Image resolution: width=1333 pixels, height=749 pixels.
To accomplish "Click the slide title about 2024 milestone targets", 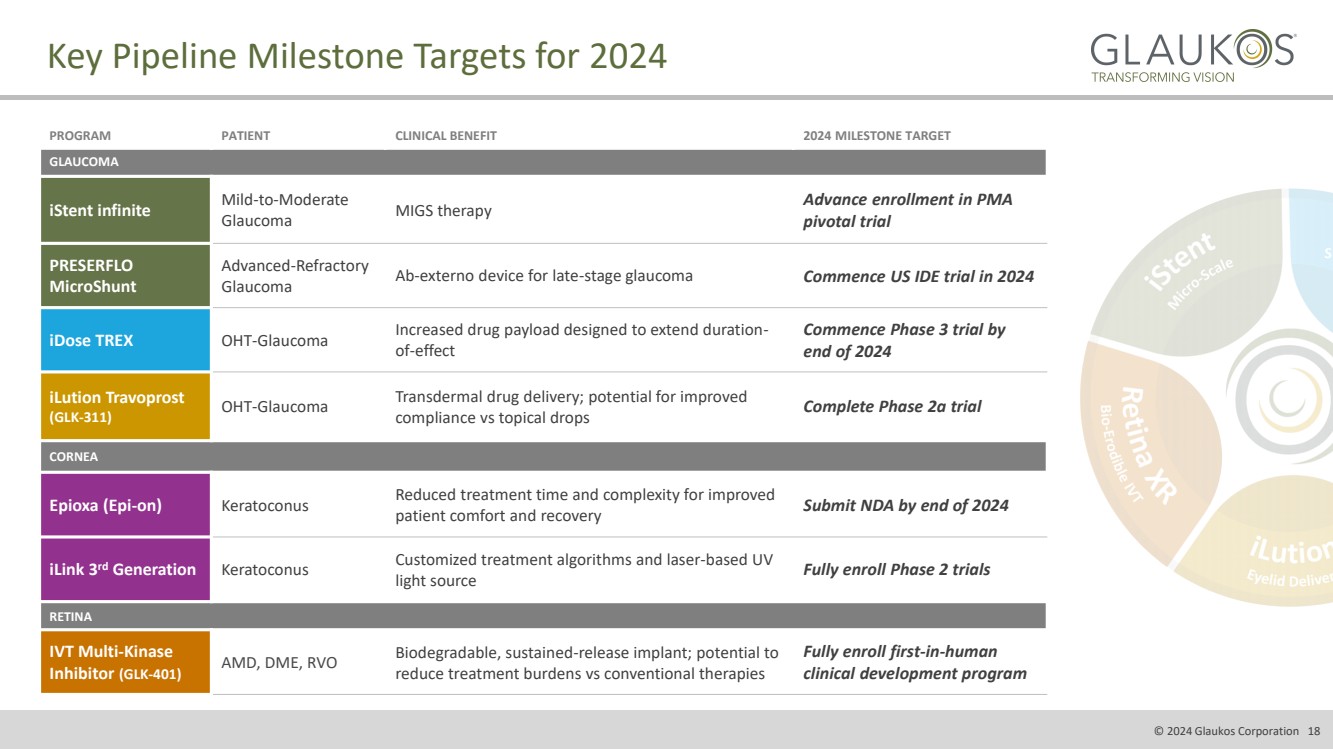I will 357,56.
